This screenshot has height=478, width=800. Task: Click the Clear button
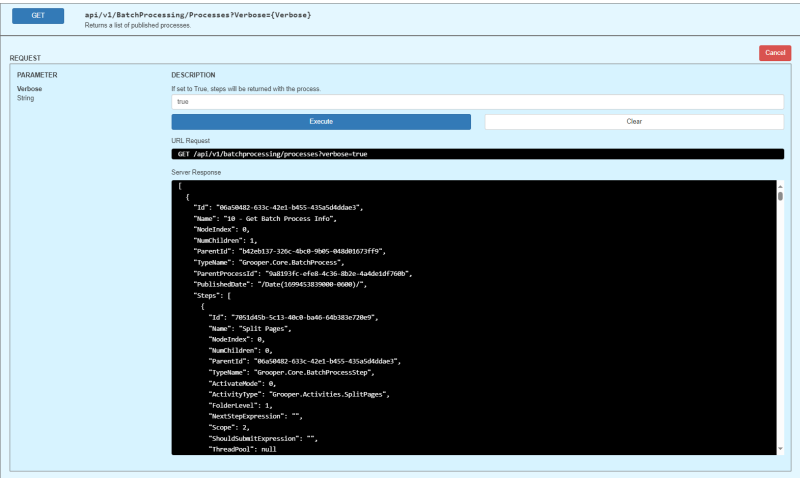coord(634,122)
